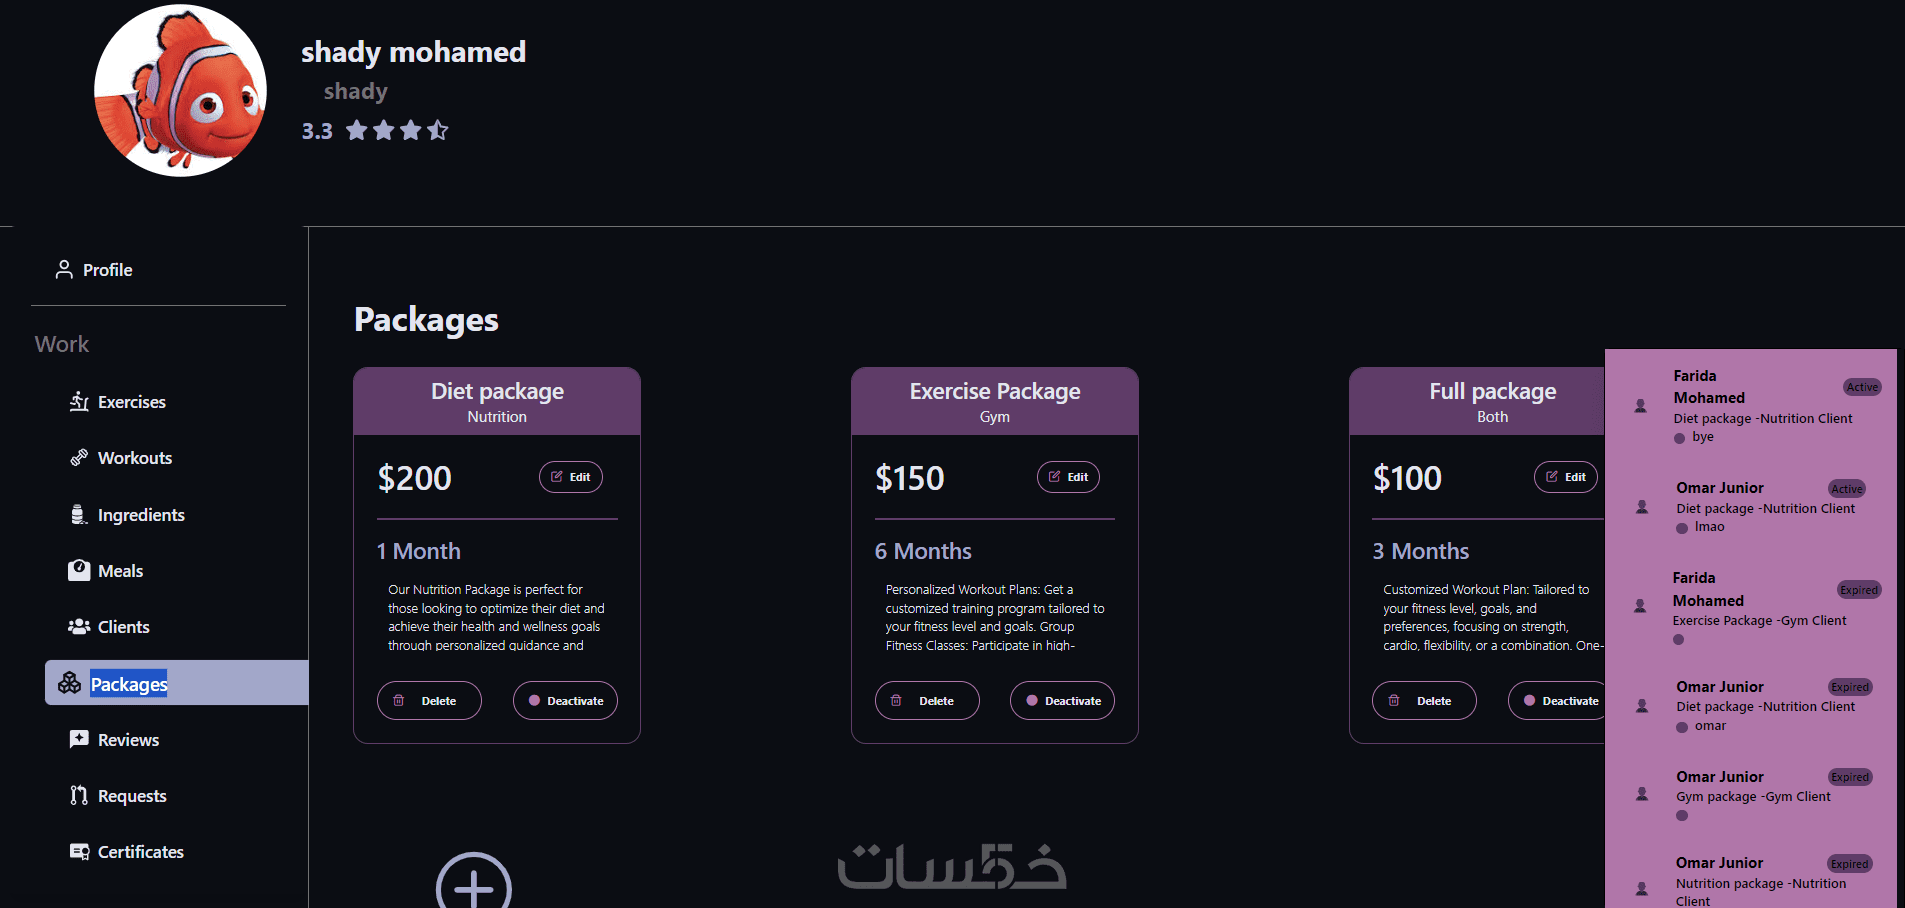This screenshot has width=1905, height=908.
Task: Deactivate the Full package
Action: coord(1558,701)
